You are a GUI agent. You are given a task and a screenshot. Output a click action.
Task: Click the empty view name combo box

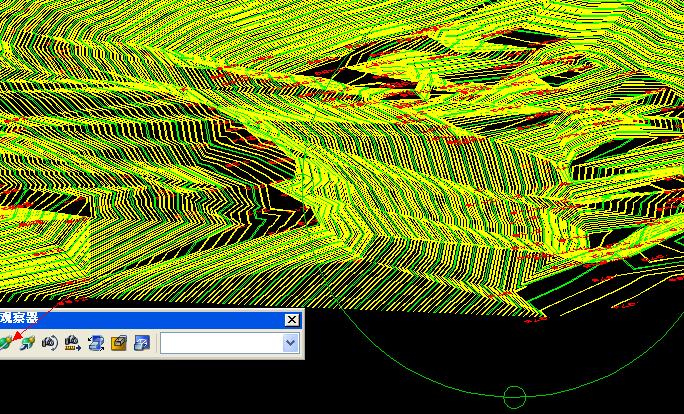[220, 343]
